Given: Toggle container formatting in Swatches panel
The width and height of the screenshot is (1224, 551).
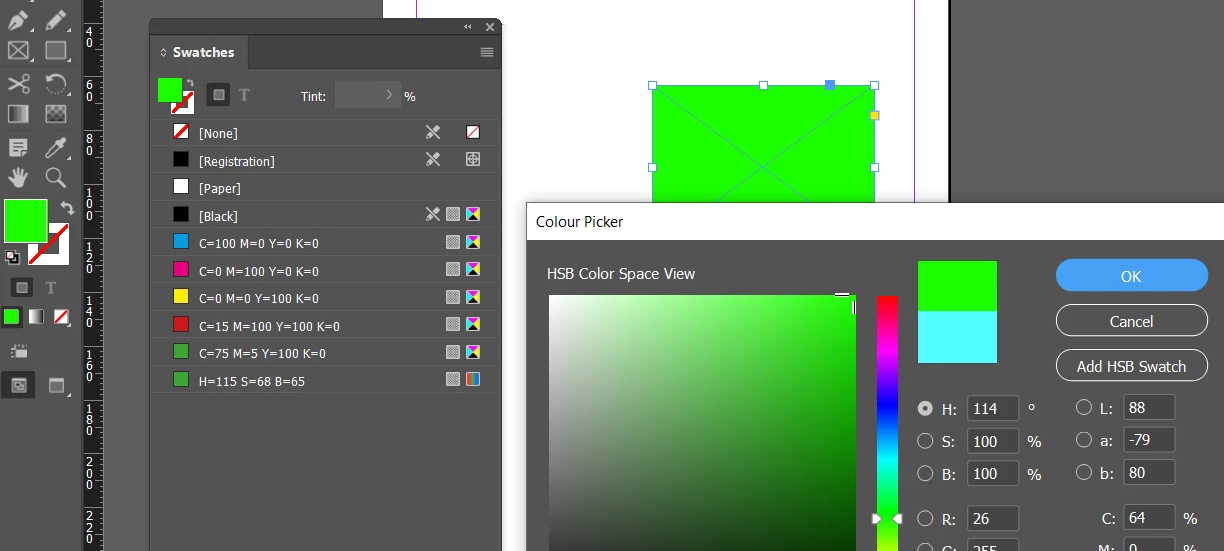Looking at the screenshot, I should point(219,95).
